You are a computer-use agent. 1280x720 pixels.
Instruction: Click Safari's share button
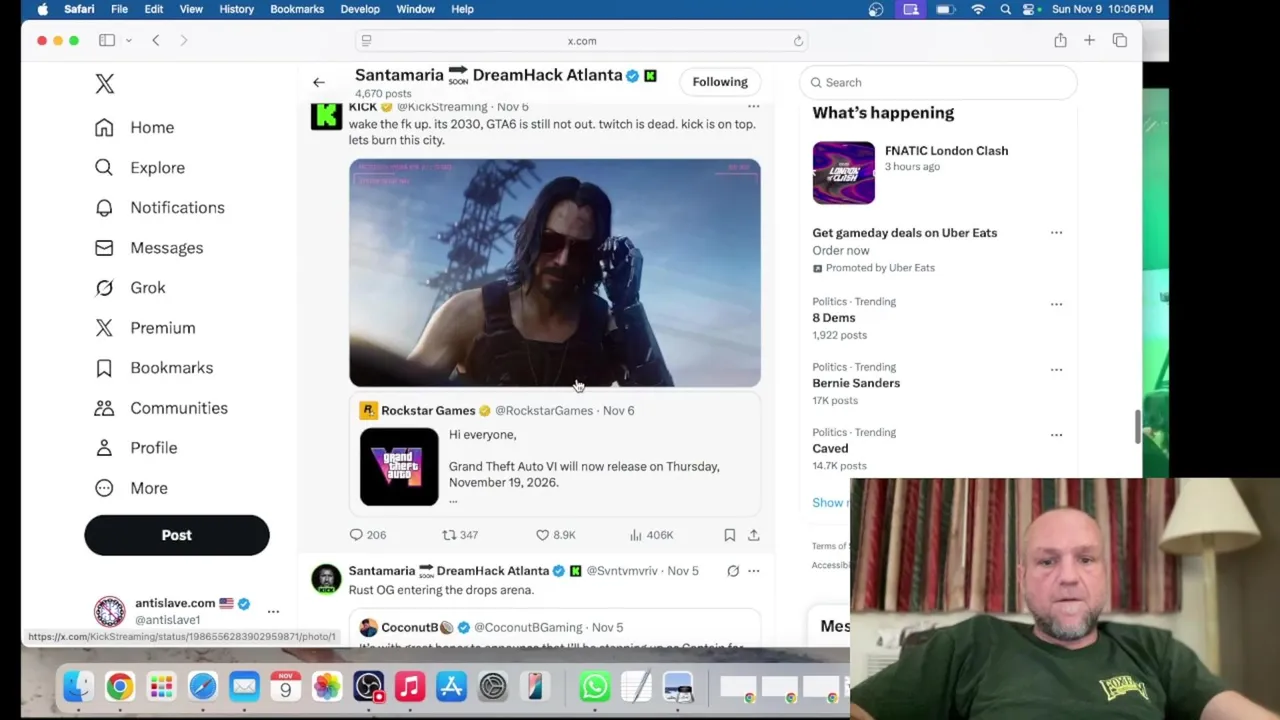point(1060,40)
